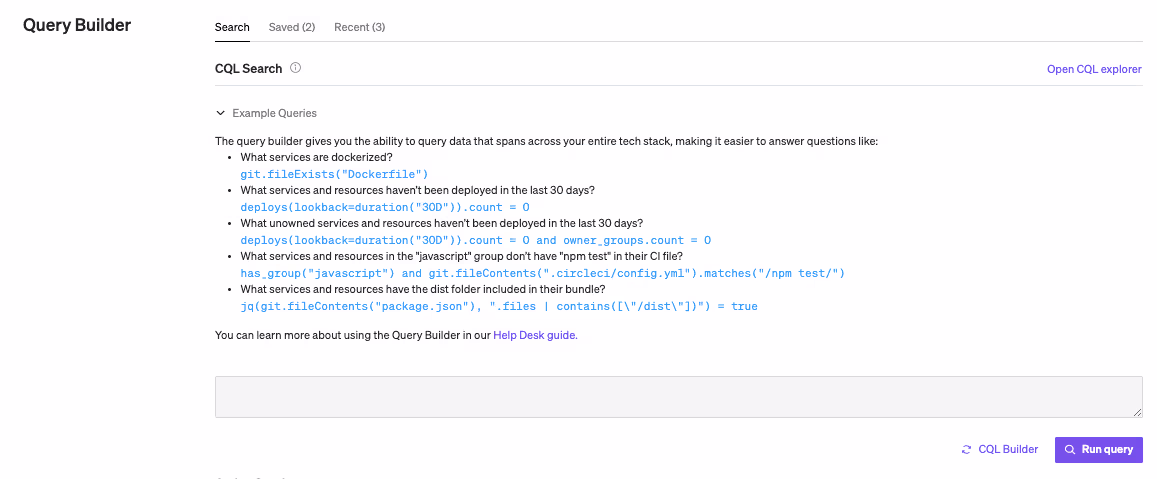The image size is (1157, 479).
Task: Collapse the Example Queries chevron
Action: pyautogui.click(x=221, y=114)
